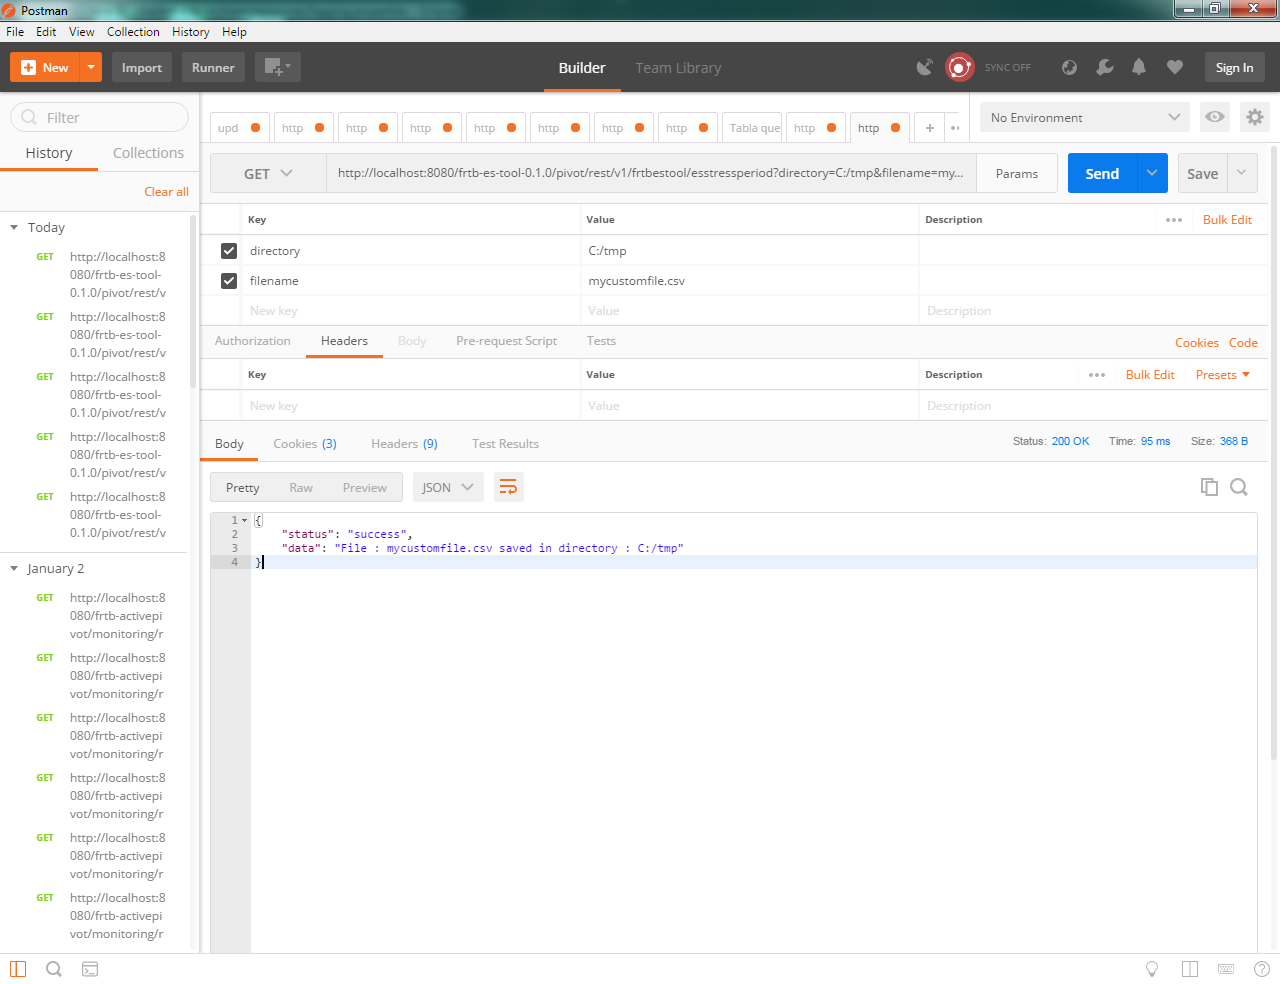The image size is (1280, 984).
Task: Collapse the January 2 history group
Action: pos(14,569)
